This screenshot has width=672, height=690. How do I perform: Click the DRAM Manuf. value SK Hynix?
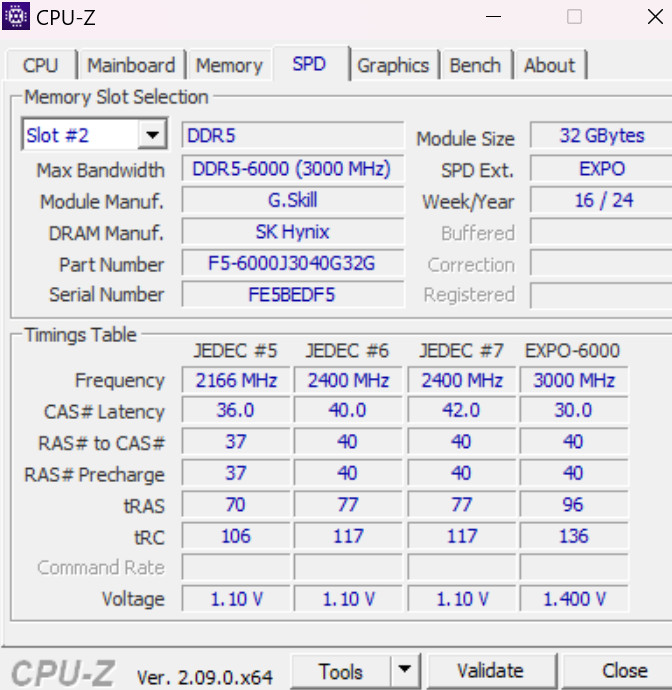(x=293, y=232)
